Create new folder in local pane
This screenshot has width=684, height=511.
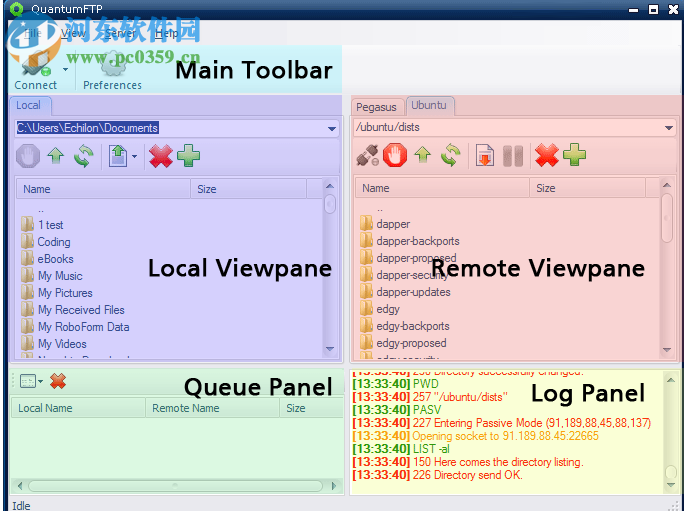point(188,155)
